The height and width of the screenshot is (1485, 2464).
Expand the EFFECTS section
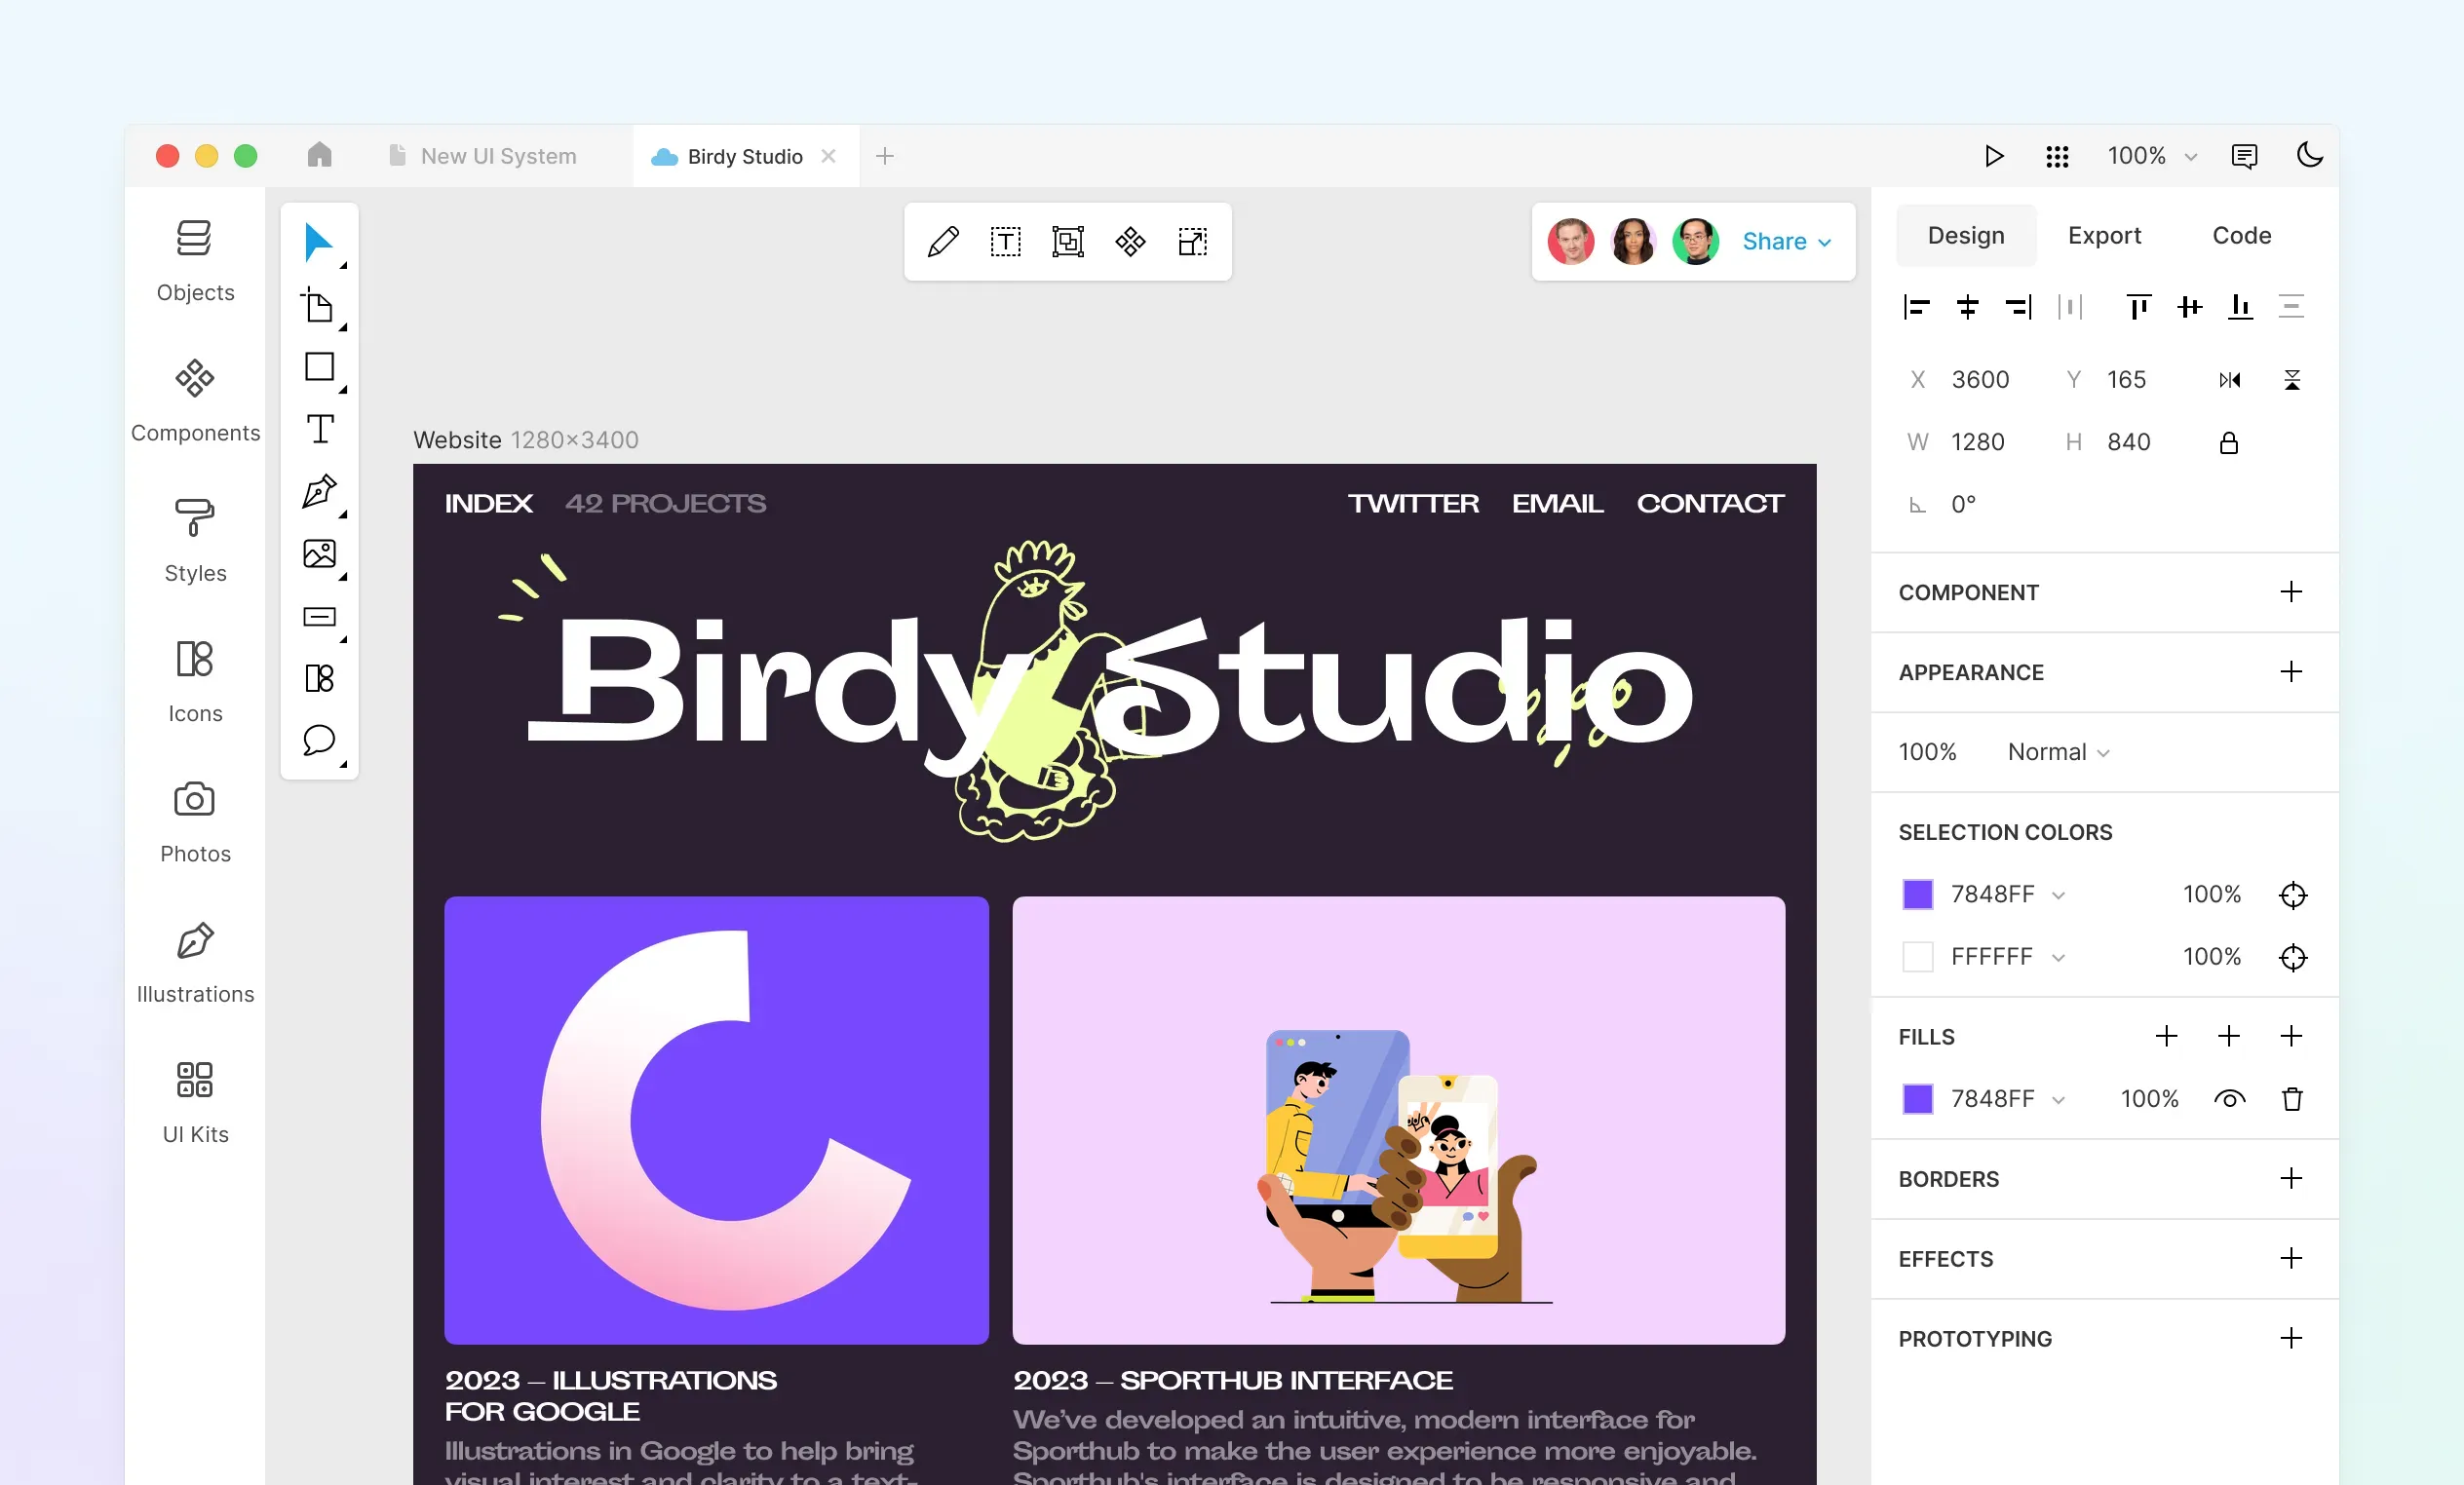coord(2291,1259)
